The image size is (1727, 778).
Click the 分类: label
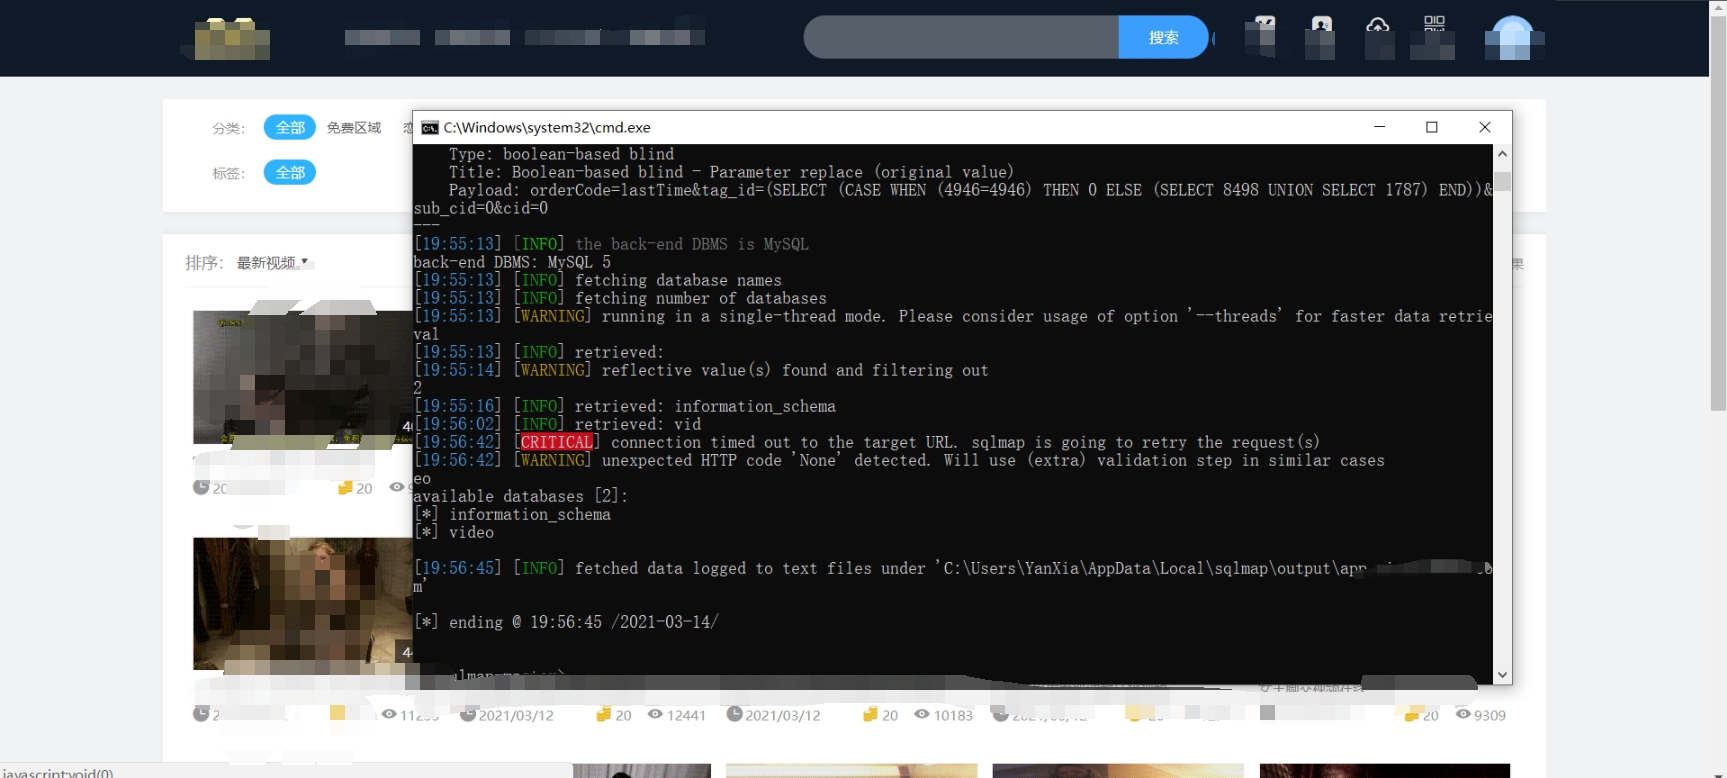pos(228,128)
